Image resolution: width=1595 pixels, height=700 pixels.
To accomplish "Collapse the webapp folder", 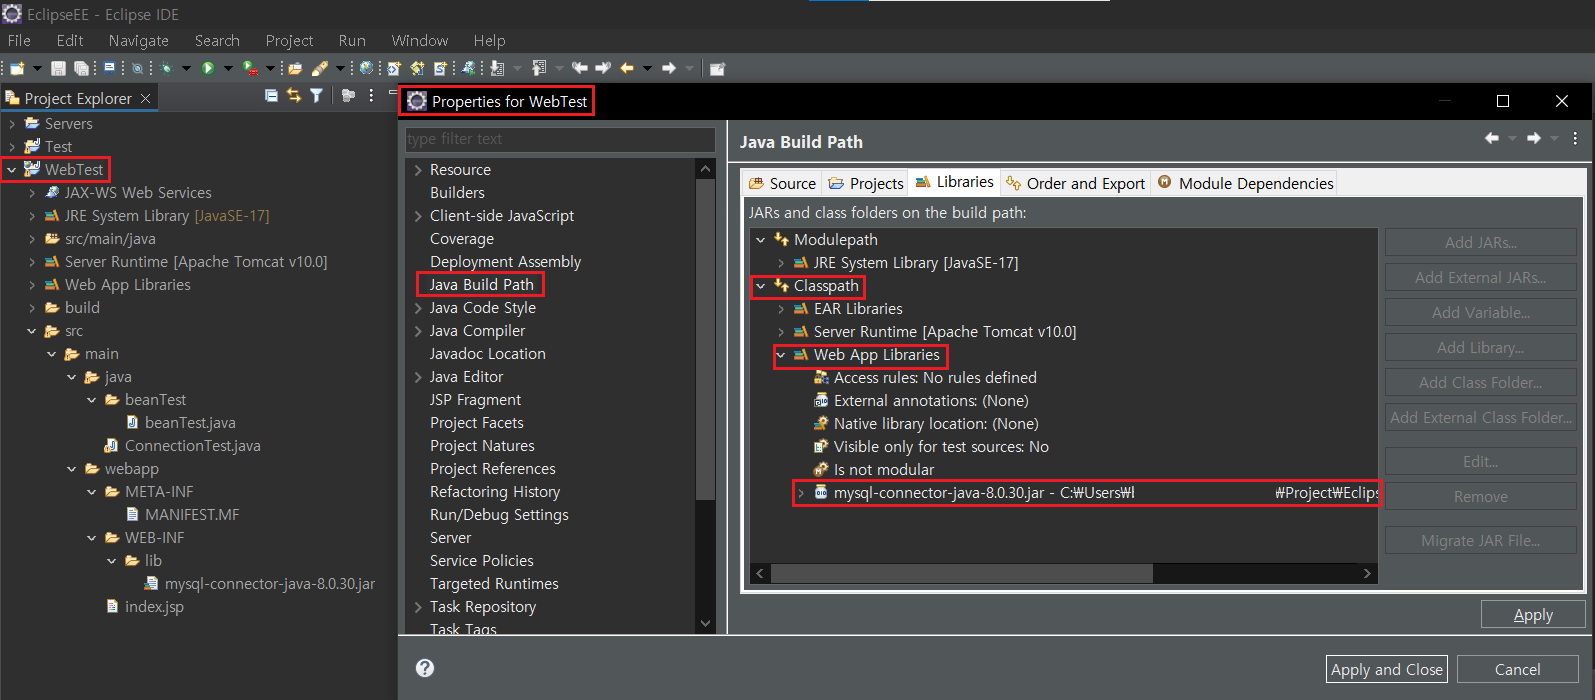I will (x=72, y=469).
